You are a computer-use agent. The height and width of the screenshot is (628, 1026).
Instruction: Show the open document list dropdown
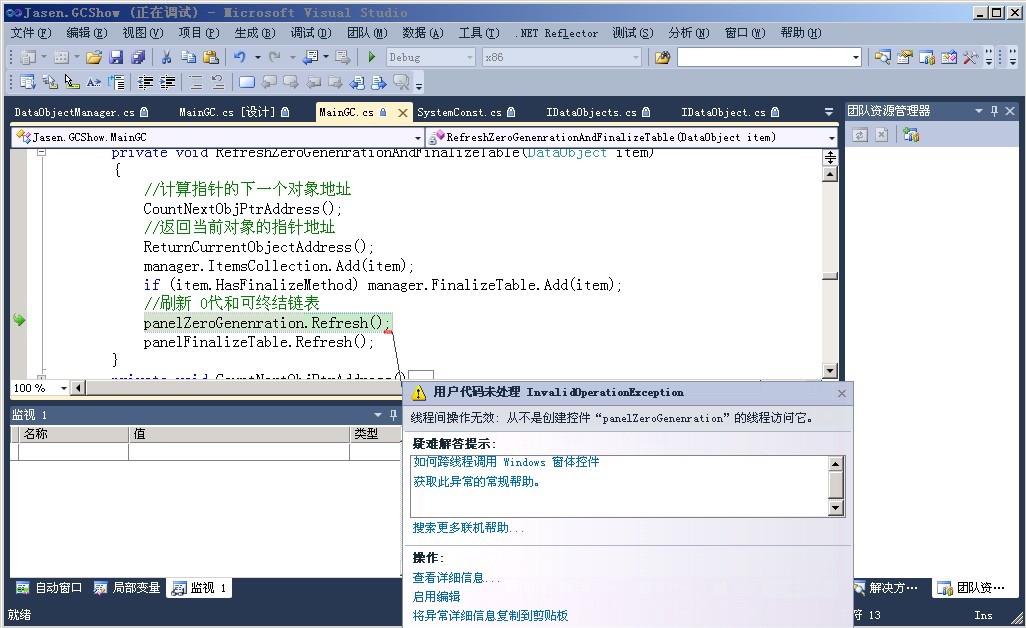829,112
